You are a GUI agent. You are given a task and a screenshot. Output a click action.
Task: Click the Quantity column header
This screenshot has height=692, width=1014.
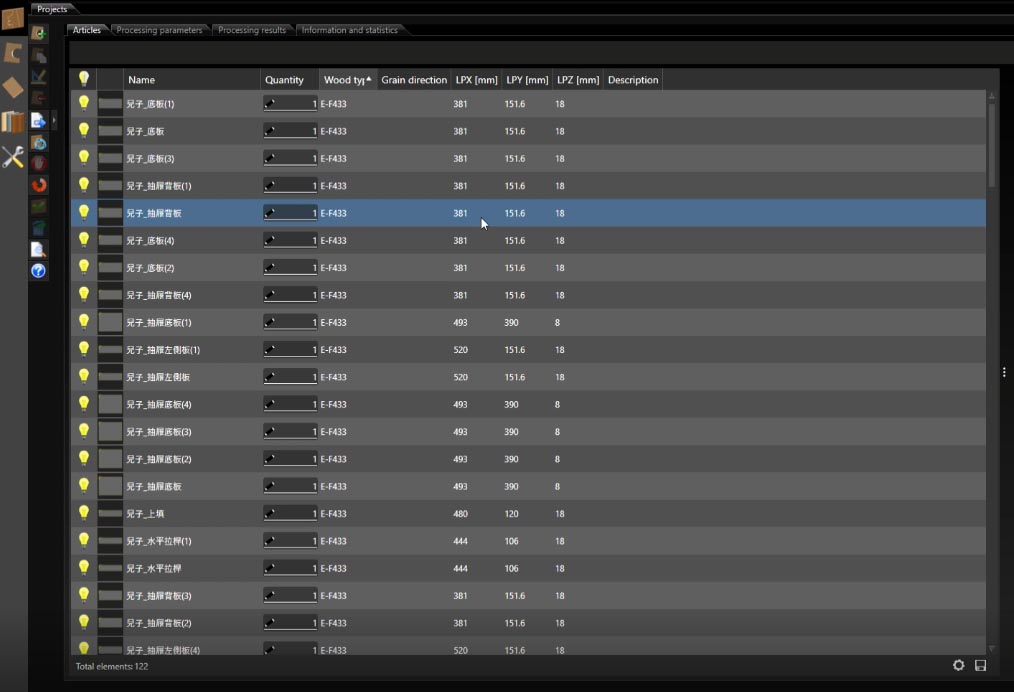285,80
